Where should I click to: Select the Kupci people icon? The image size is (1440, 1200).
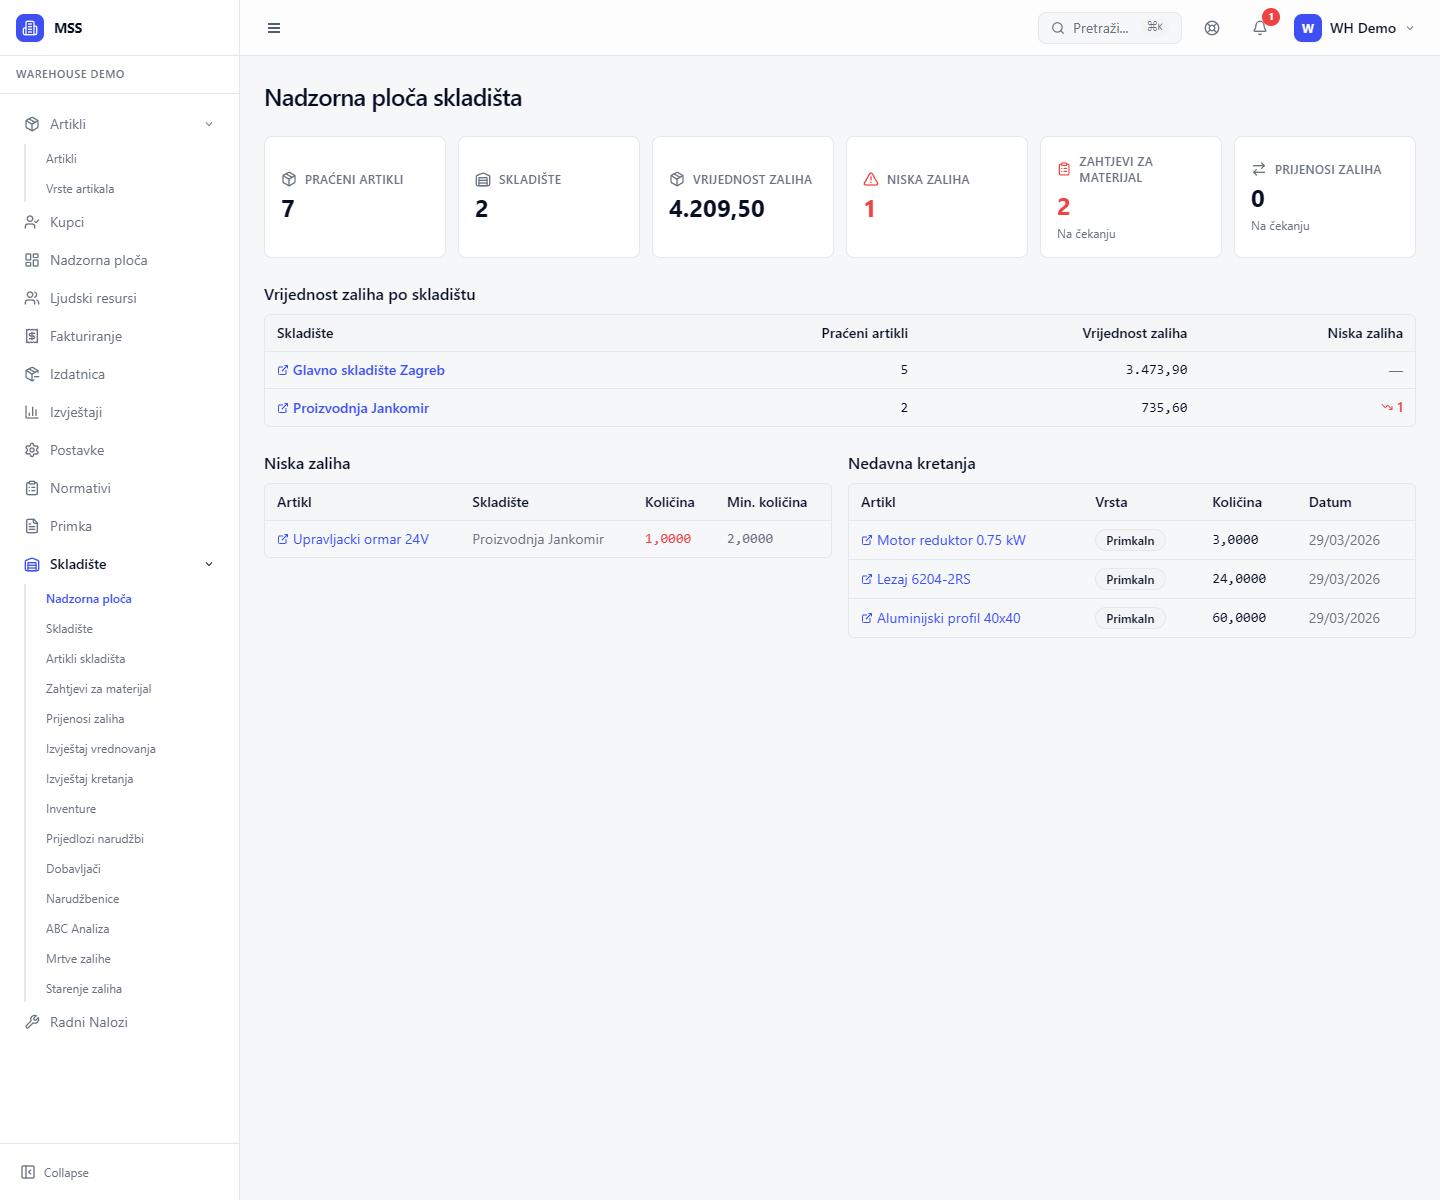[x=31, y=222]
